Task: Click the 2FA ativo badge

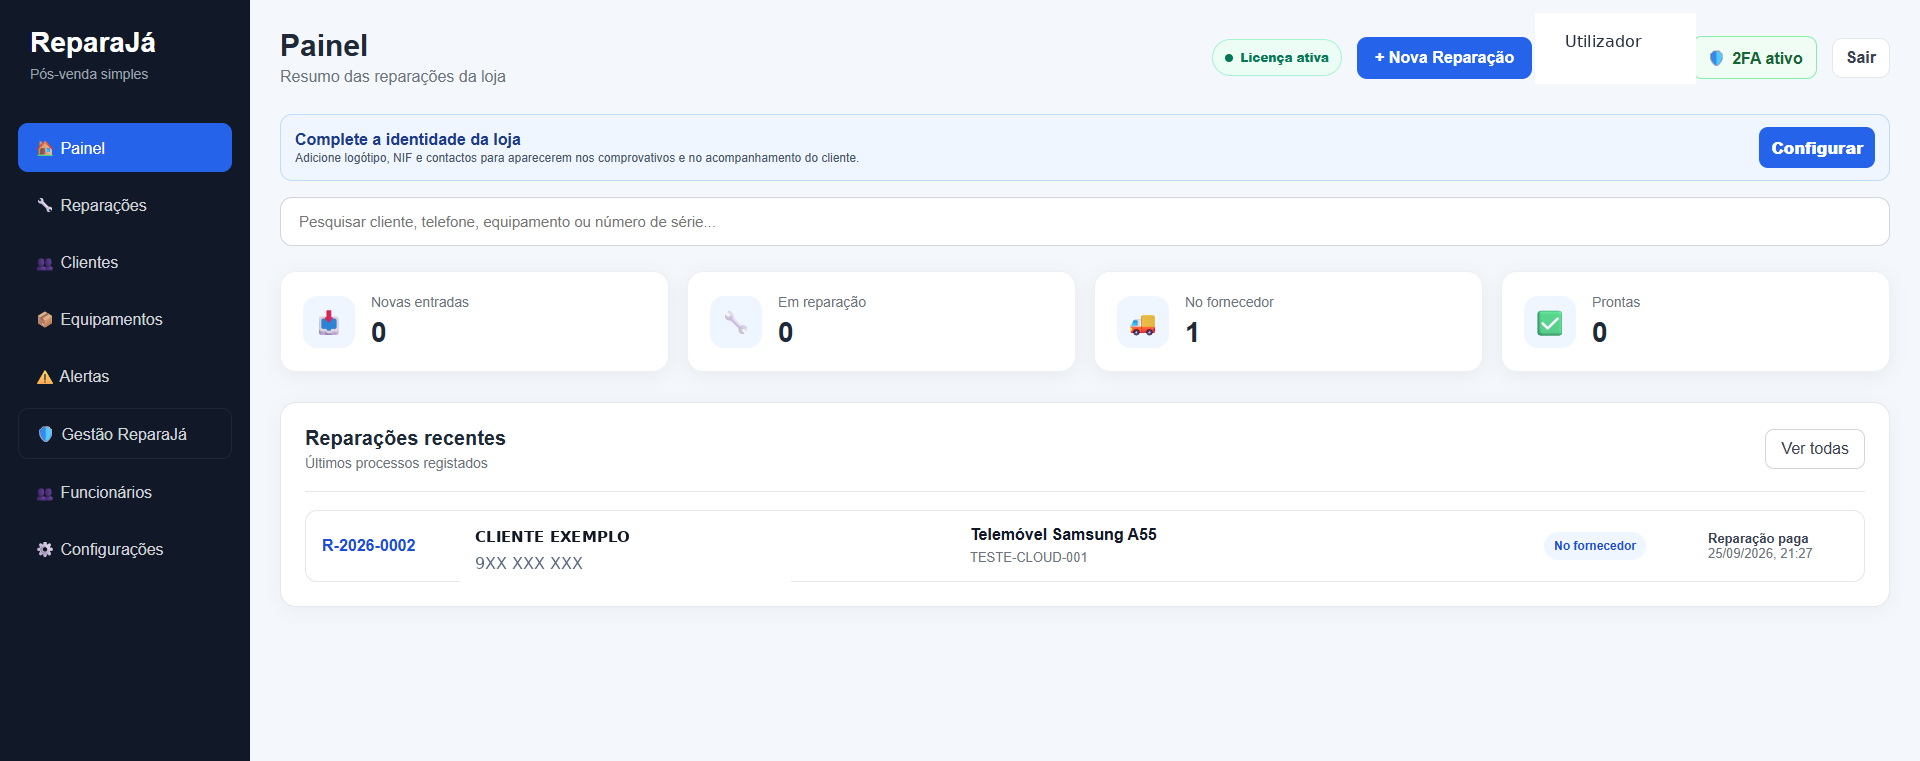Action: coord(1756,58)
